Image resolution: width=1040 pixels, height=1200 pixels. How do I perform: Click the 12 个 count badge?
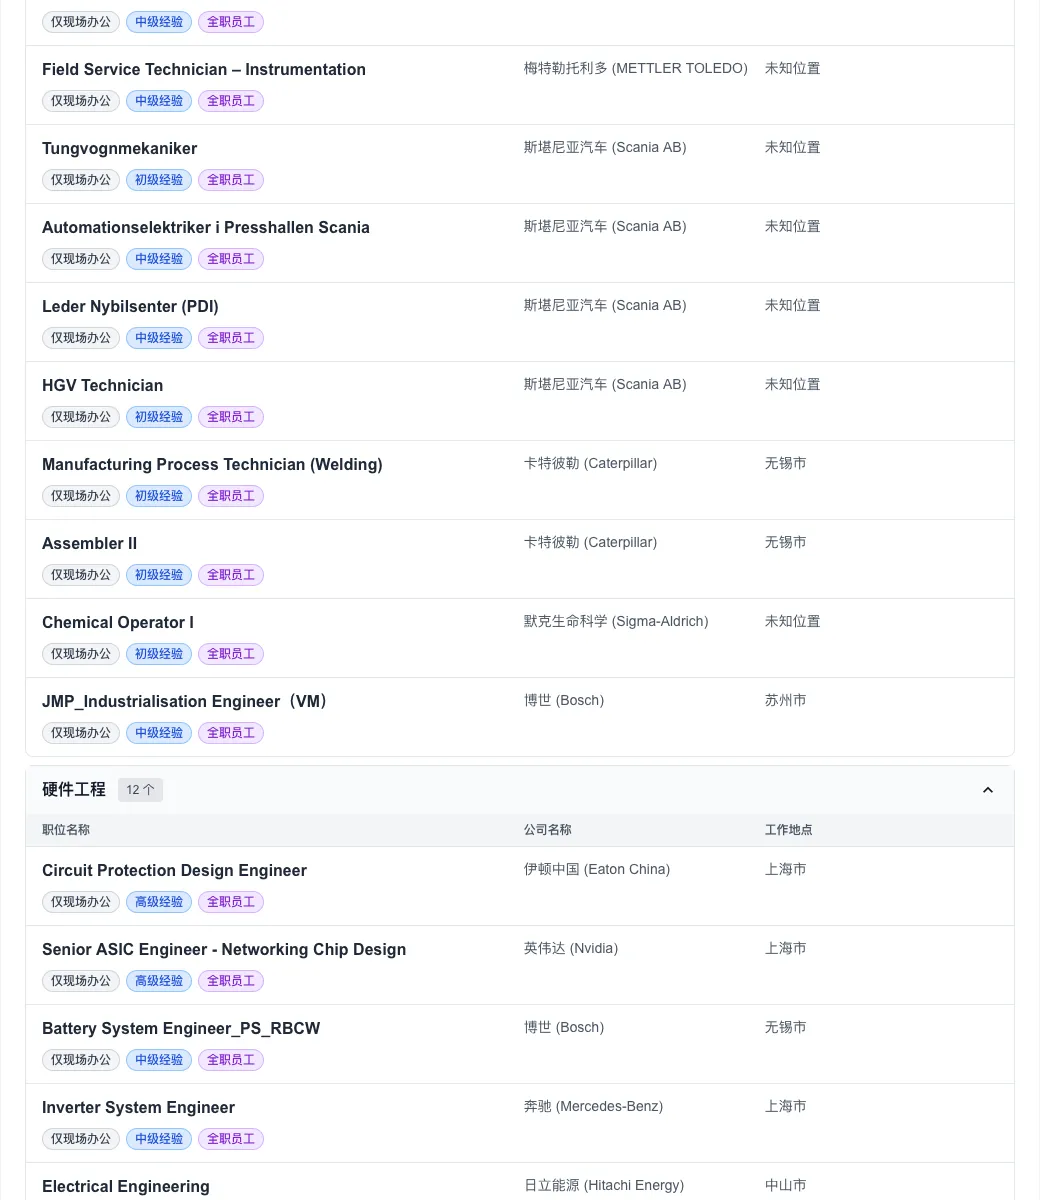tap(140, 790)
